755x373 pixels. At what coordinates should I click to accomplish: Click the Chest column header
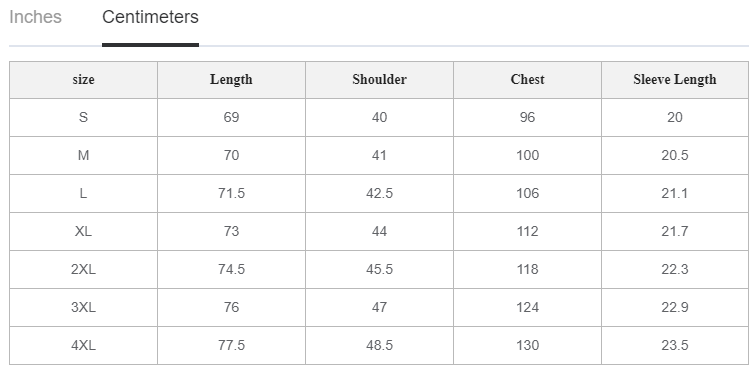point(527,79)
